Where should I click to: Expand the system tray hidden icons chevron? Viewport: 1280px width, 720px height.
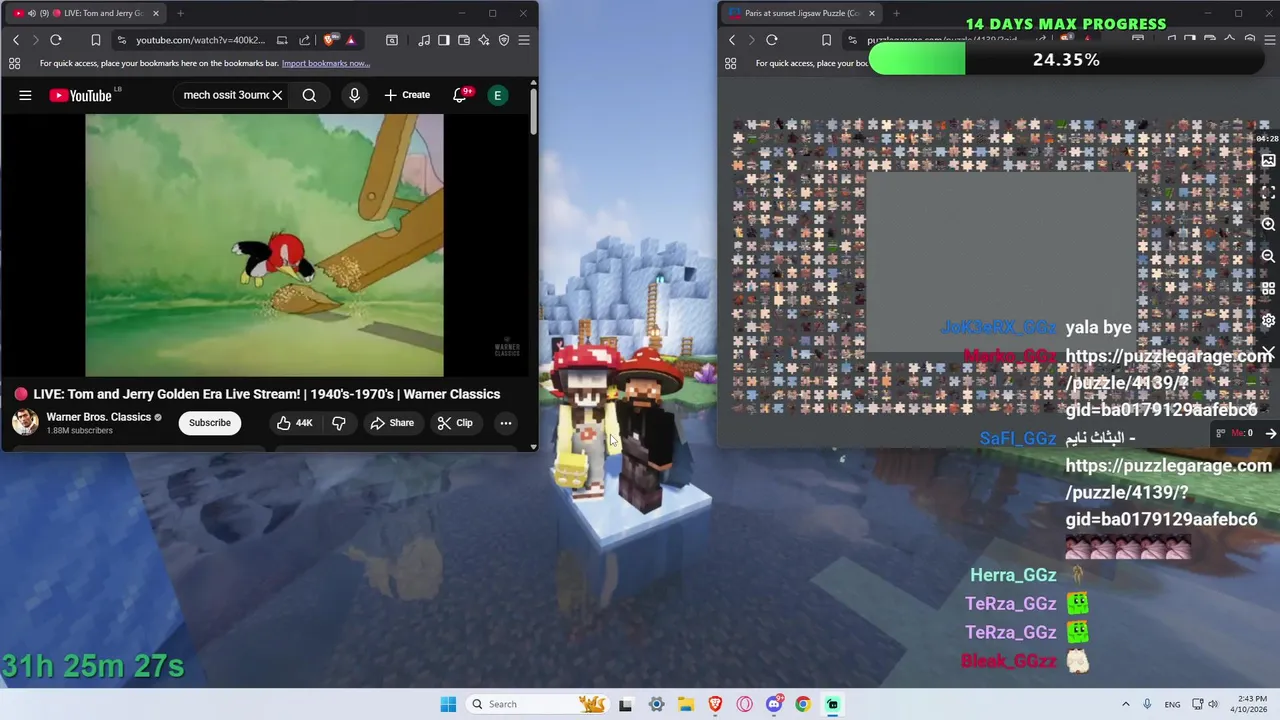click(1125, 704)
